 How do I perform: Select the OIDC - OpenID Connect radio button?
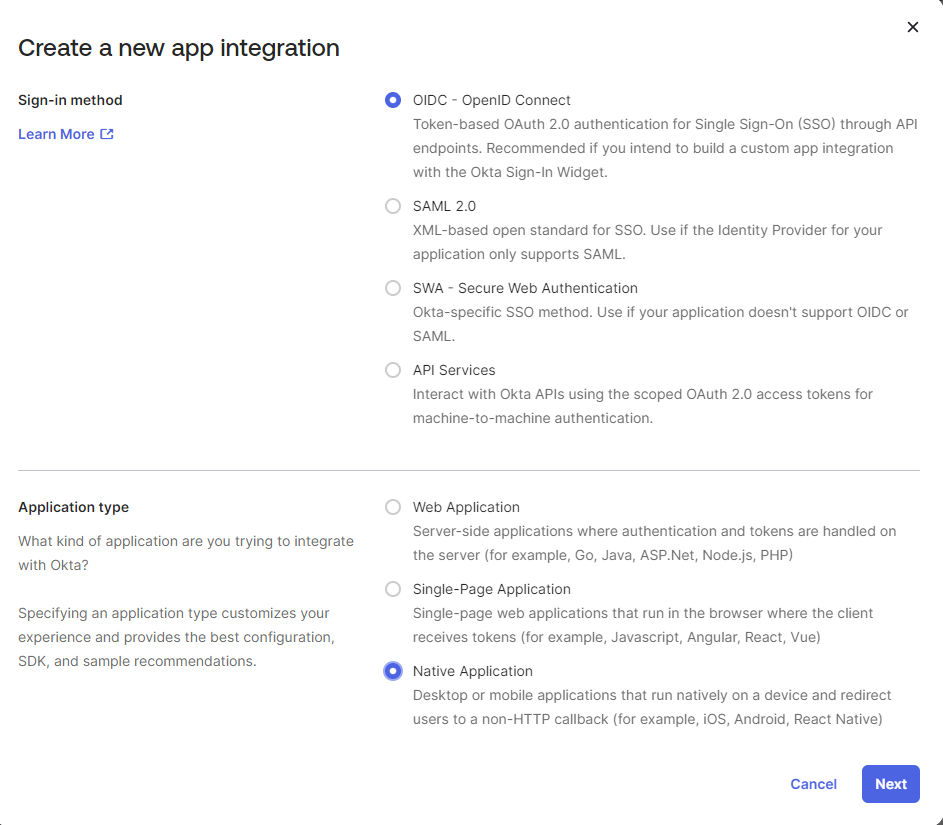pyautogui.click(x=393, y=100)
